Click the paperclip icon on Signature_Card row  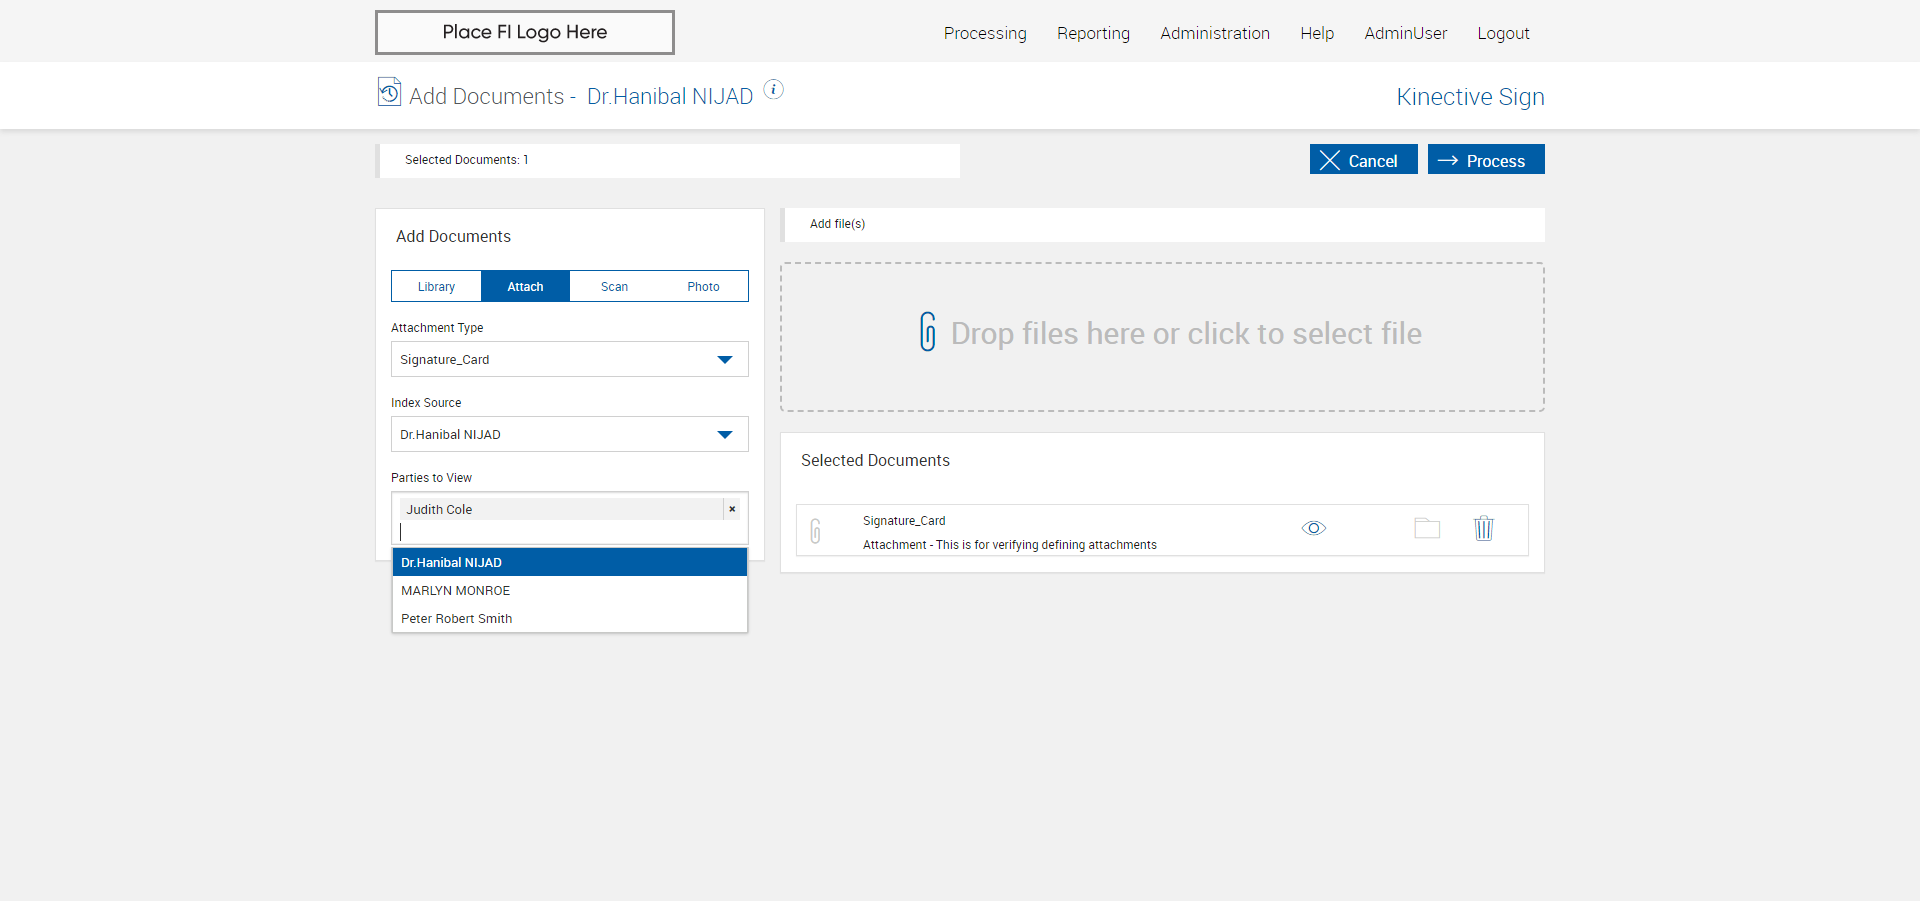click(816, 531)
